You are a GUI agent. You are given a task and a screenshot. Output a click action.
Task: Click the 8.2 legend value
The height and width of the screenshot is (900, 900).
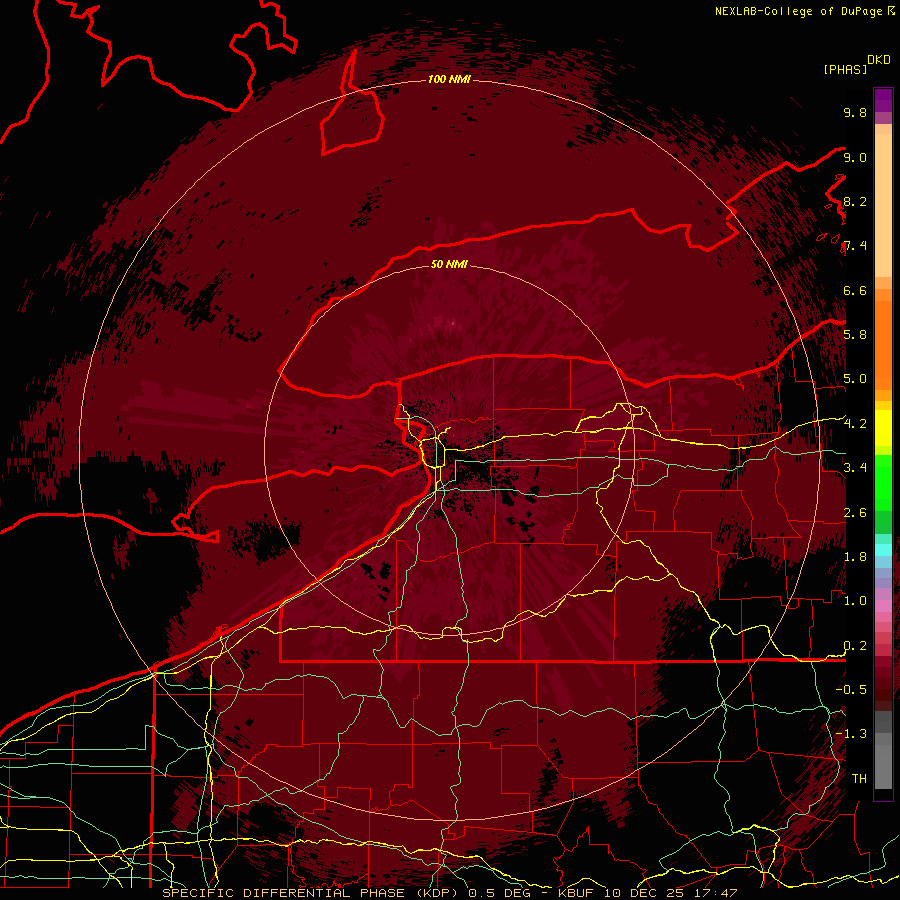click(x=855, y=201)
